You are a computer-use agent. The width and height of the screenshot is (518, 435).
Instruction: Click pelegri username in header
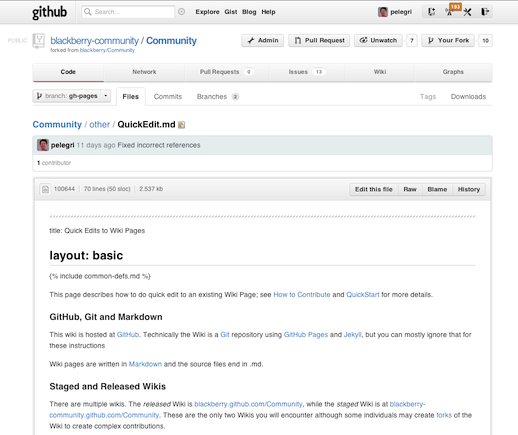point(401,12)
